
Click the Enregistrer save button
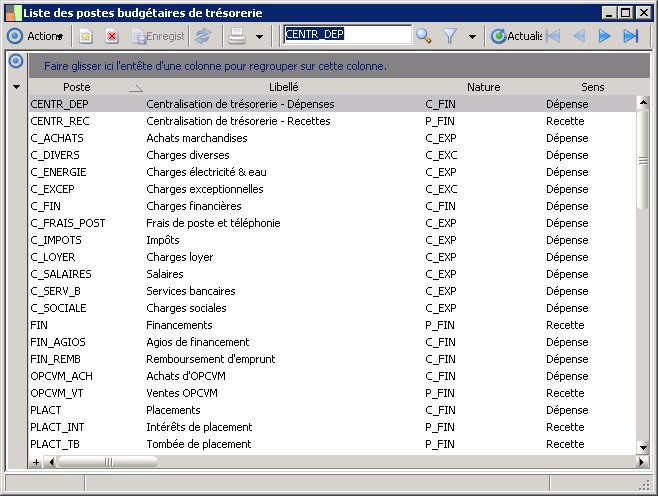tap(158, 36)
